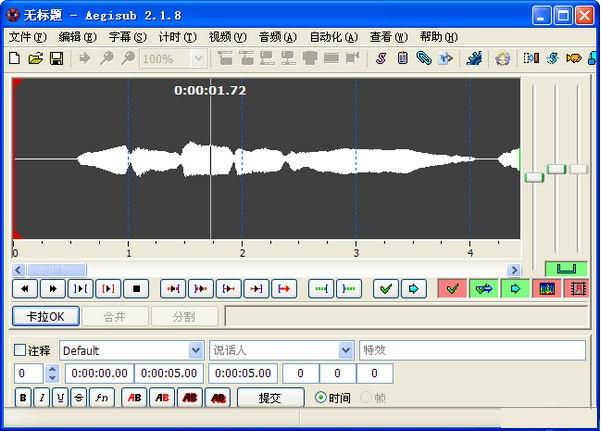Open font chooser with the fn button
The height and width of the screenshot is (431, 601).
pos(102,398)
